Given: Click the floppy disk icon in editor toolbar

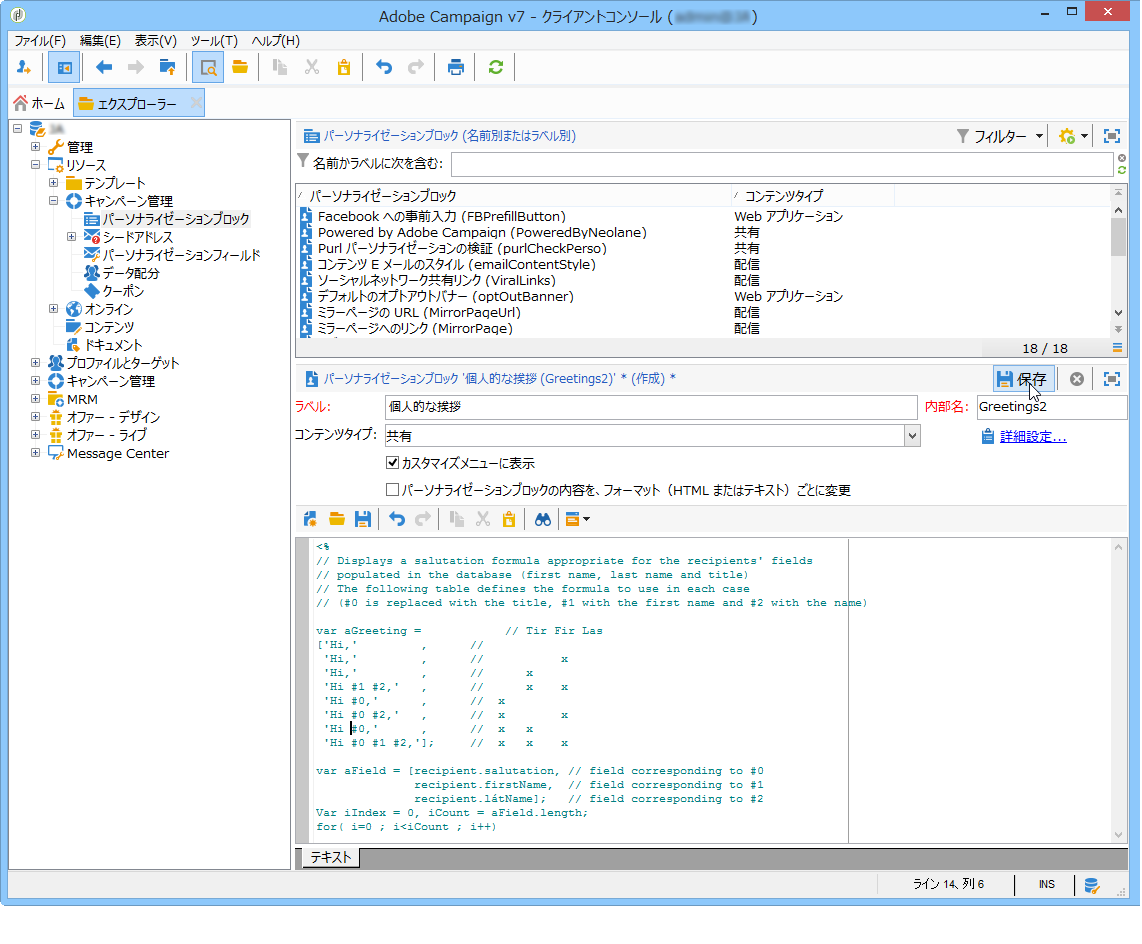Looking at the screenshot, I should pyautogui.click(x=363, y=519).
